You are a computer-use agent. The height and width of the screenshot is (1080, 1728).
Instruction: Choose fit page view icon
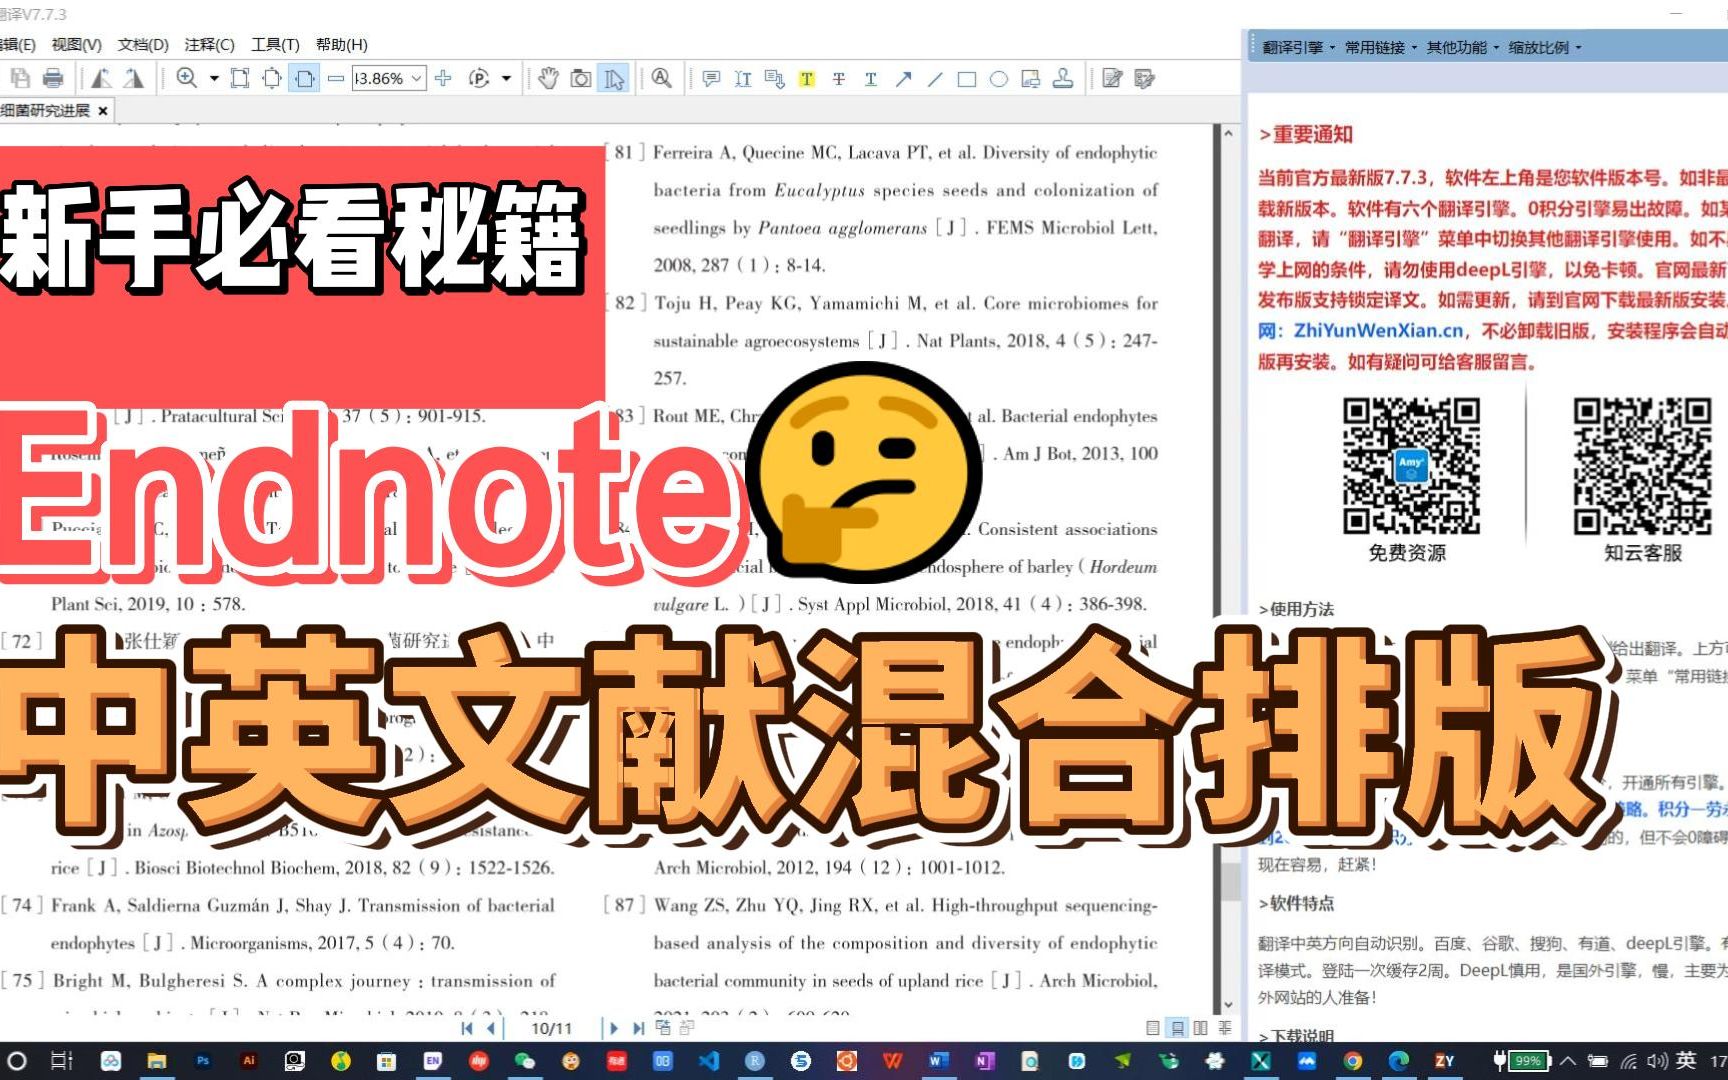pos(272,78)
